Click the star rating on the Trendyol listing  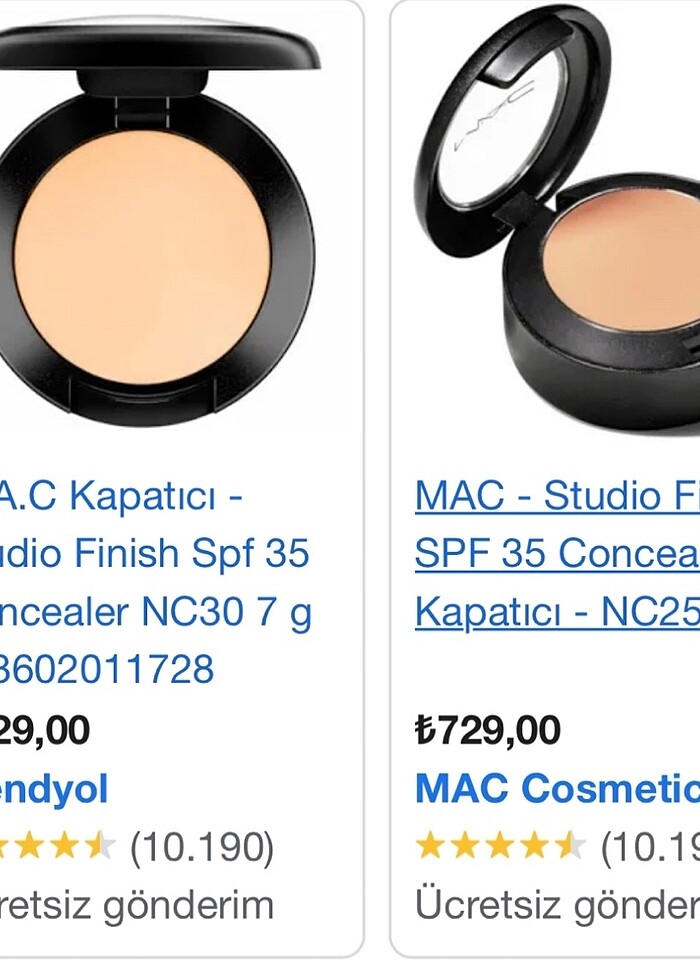[58, 847]
